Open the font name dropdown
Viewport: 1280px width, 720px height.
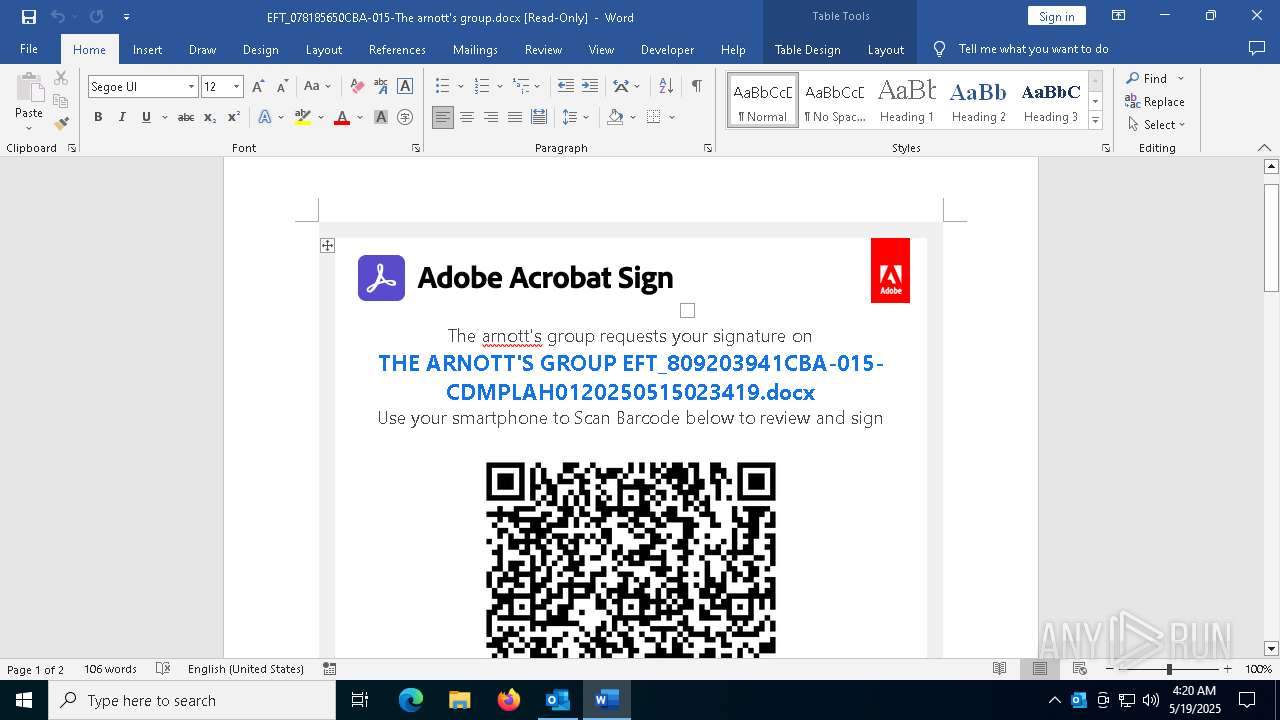point(191,87)
